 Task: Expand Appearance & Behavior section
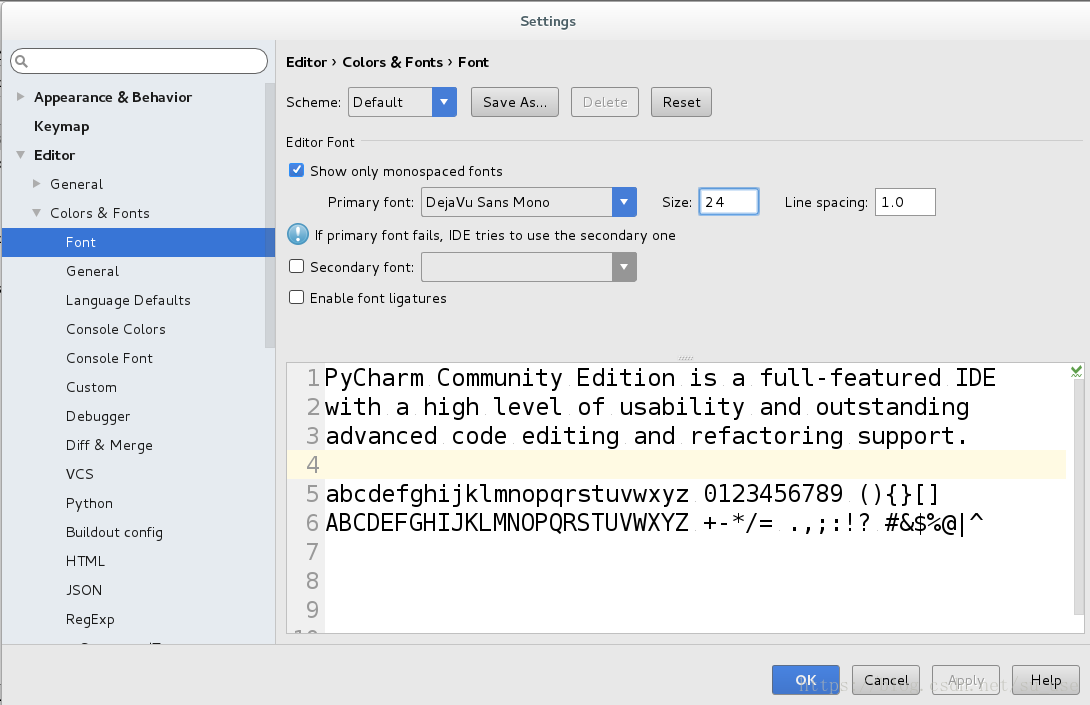21,97
